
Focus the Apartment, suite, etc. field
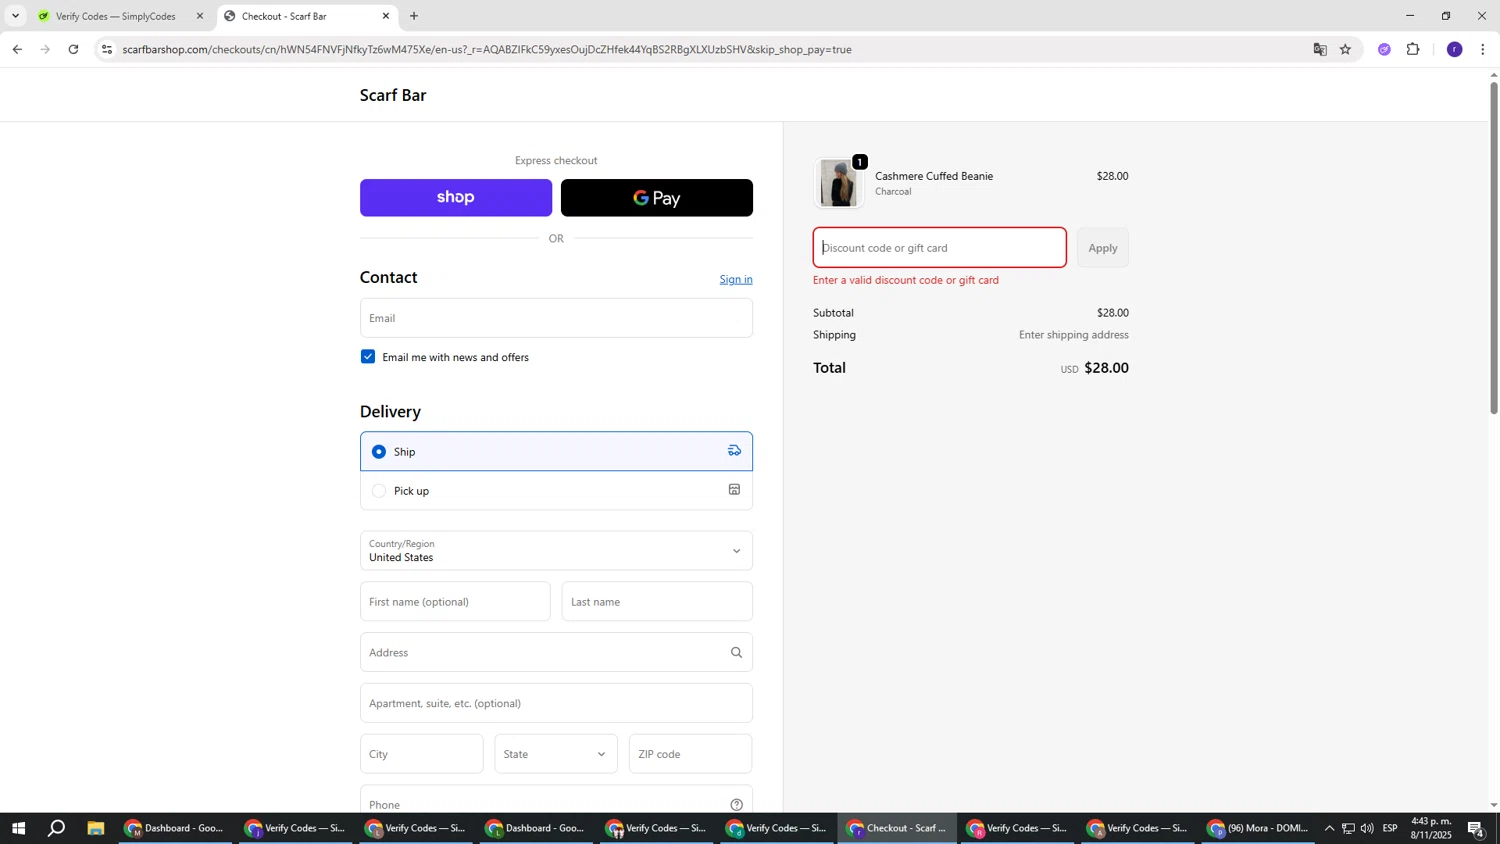pos(556,704)
